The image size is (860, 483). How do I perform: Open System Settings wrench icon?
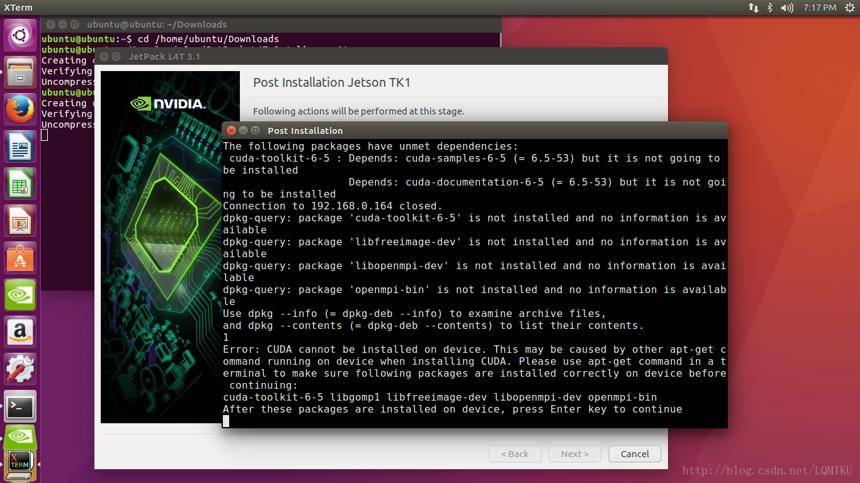[x=20, y=369]
